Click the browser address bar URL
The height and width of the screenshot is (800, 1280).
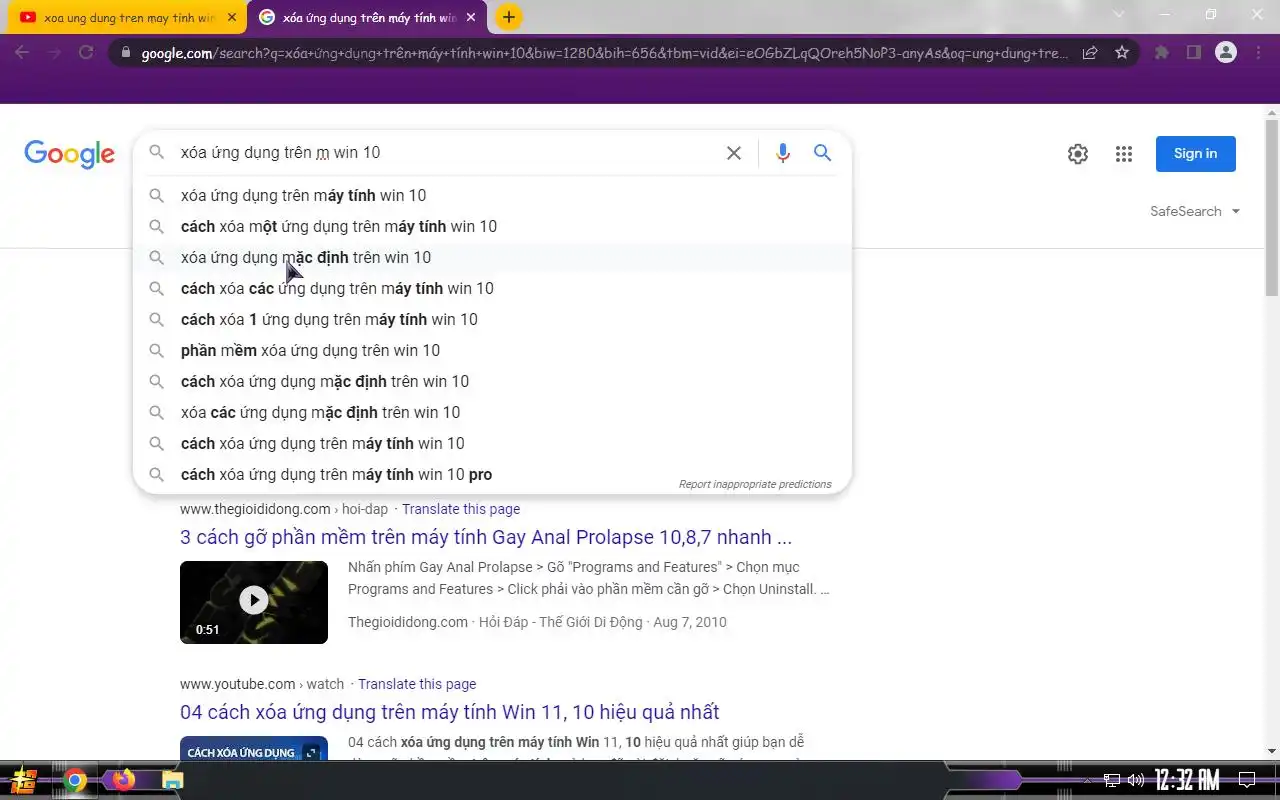click(604, 53)
